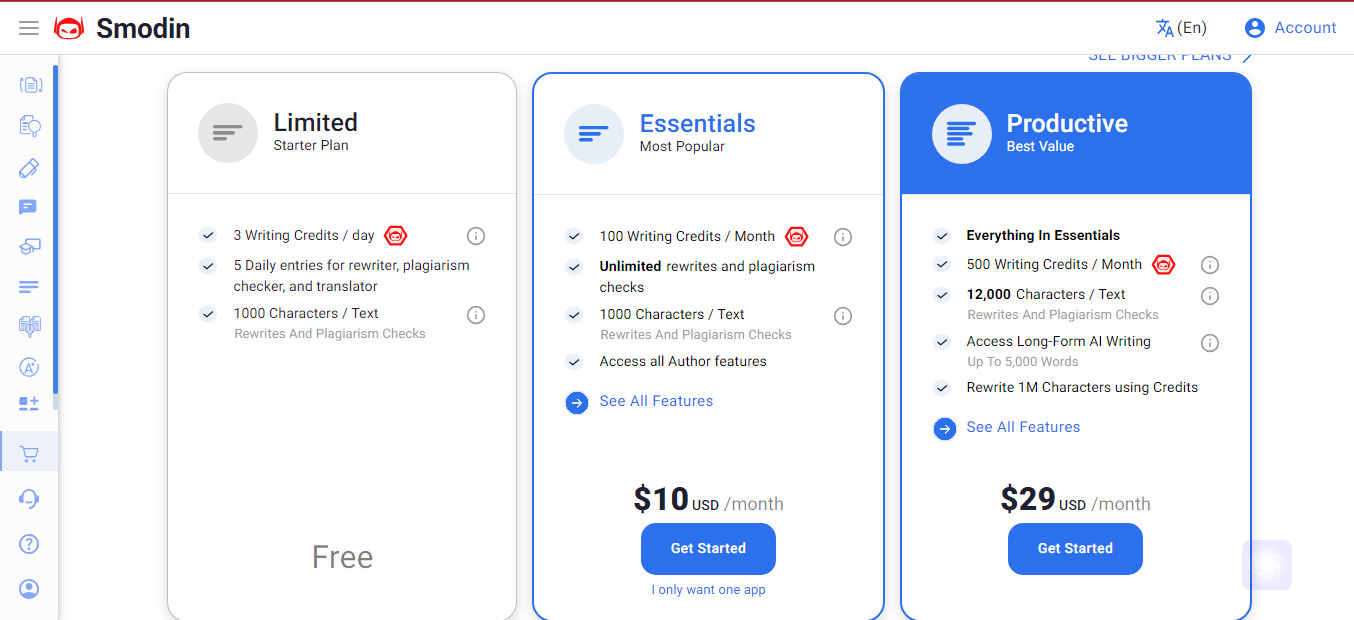
Task: Click the question mark help sidebar icon
Action: click(x=29, y=544)
